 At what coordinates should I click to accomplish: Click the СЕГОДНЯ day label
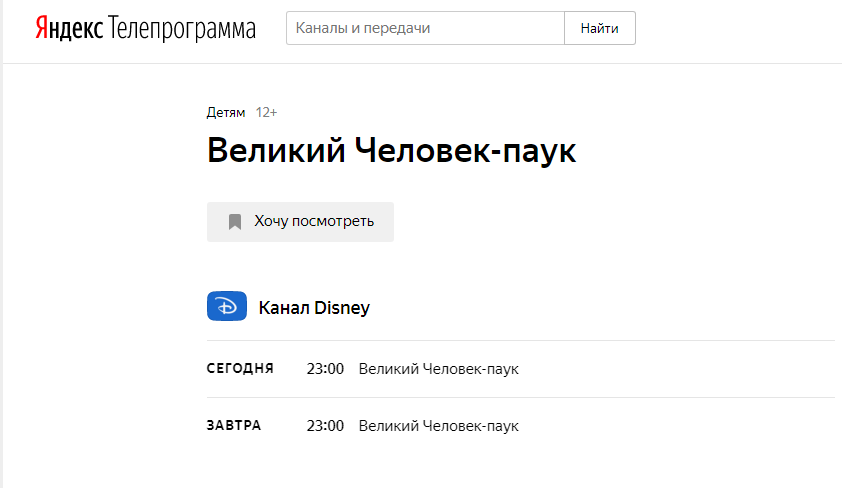click(x=240, y=368)
